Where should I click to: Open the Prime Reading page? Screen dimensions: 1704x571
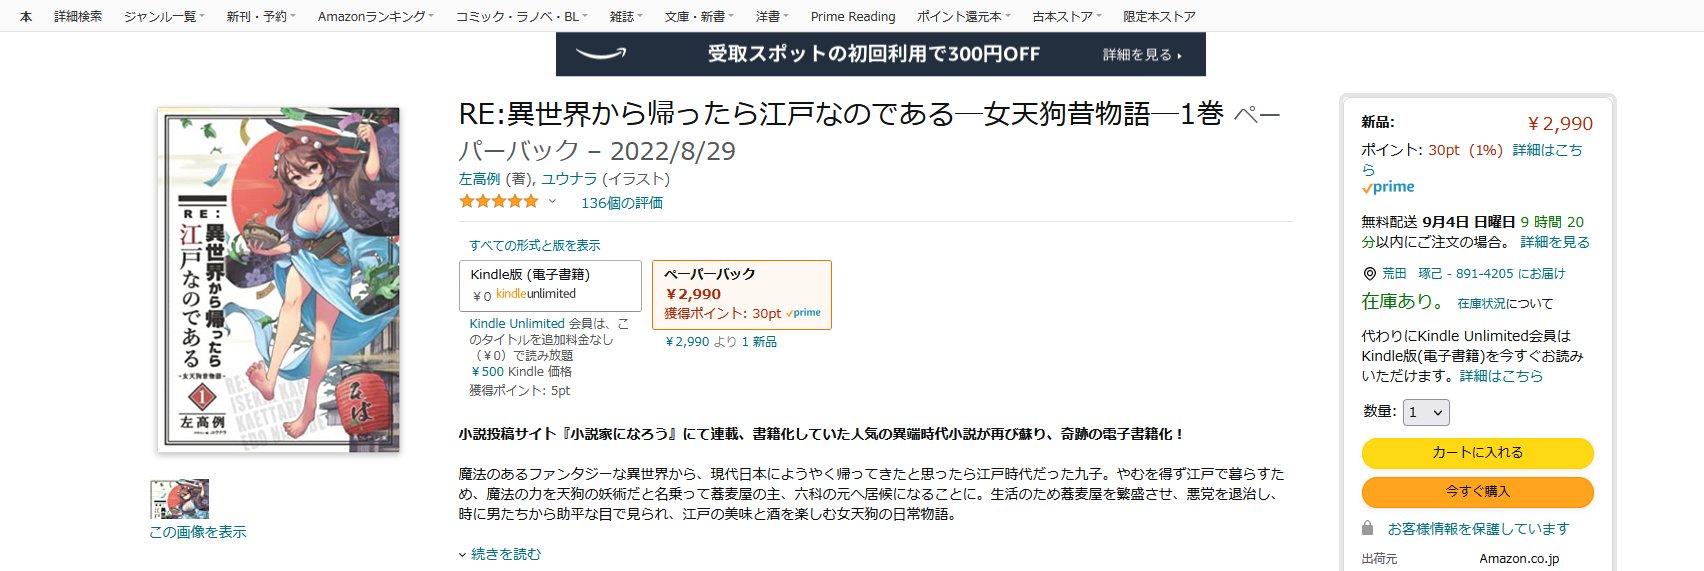853,16
